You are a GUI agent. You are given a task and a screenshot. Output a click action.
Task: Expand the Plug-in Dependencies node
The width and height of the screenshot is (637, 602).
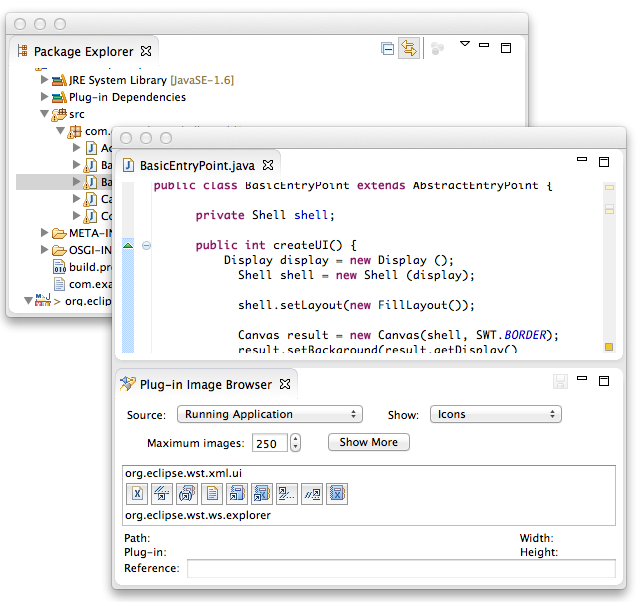pos(44,97)
